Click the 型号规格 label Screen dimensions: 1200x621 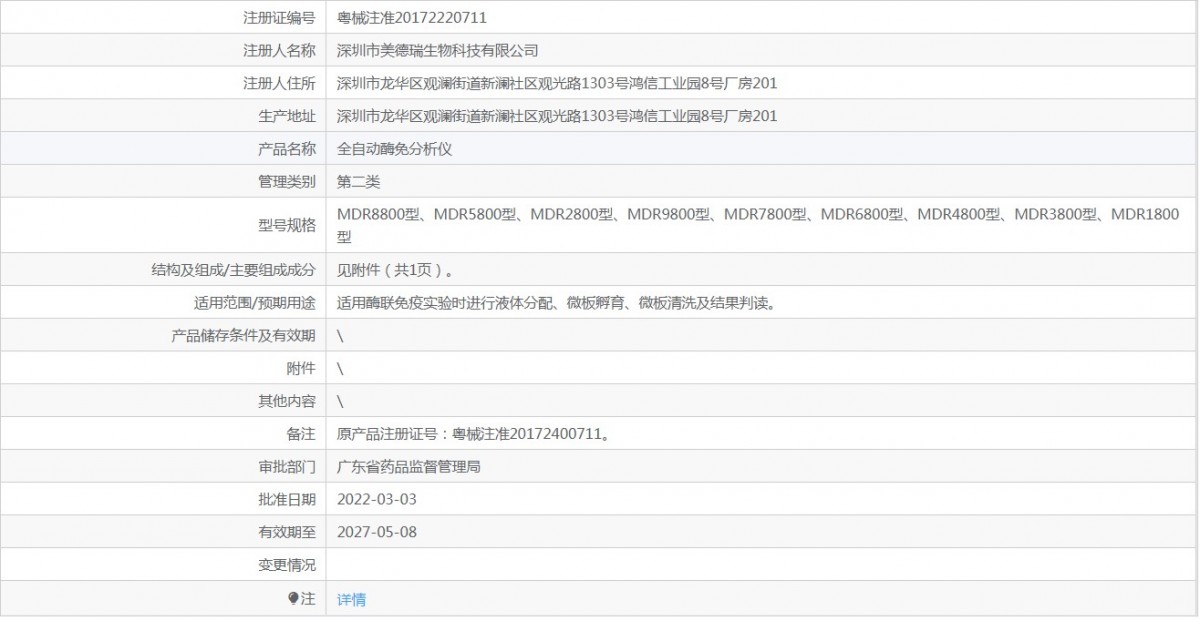pyautogui.click(x=287, y=225)
